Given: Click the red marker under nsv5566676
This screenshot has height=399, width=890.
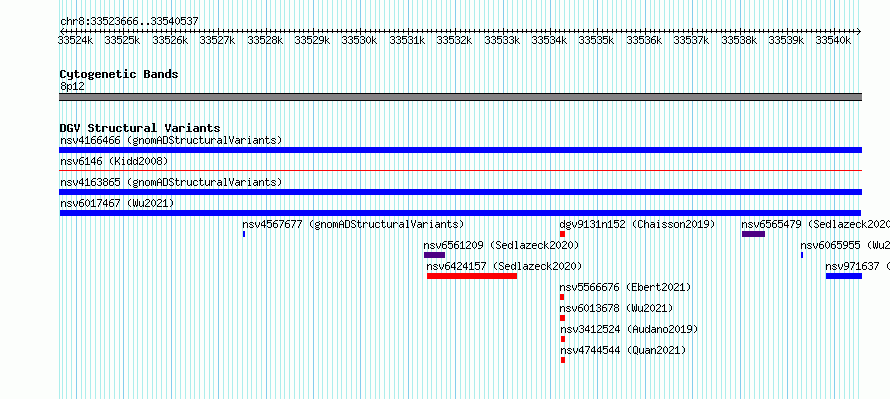Looking at the screenshot, I should click(x=562, y=297).
